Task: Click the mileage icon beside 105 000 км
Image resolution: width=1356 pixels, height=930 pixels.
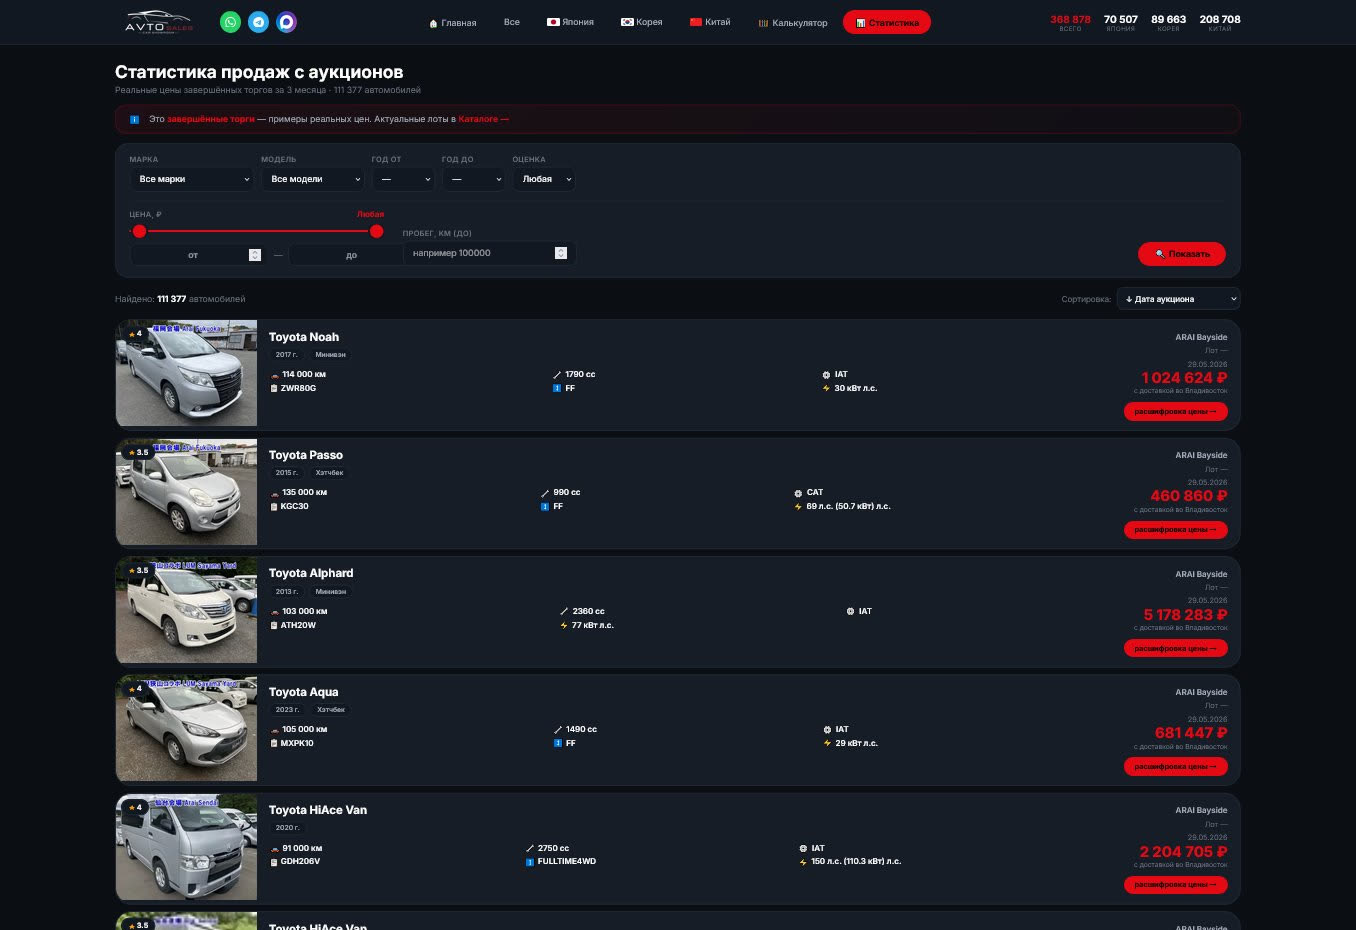Action: 275,730
